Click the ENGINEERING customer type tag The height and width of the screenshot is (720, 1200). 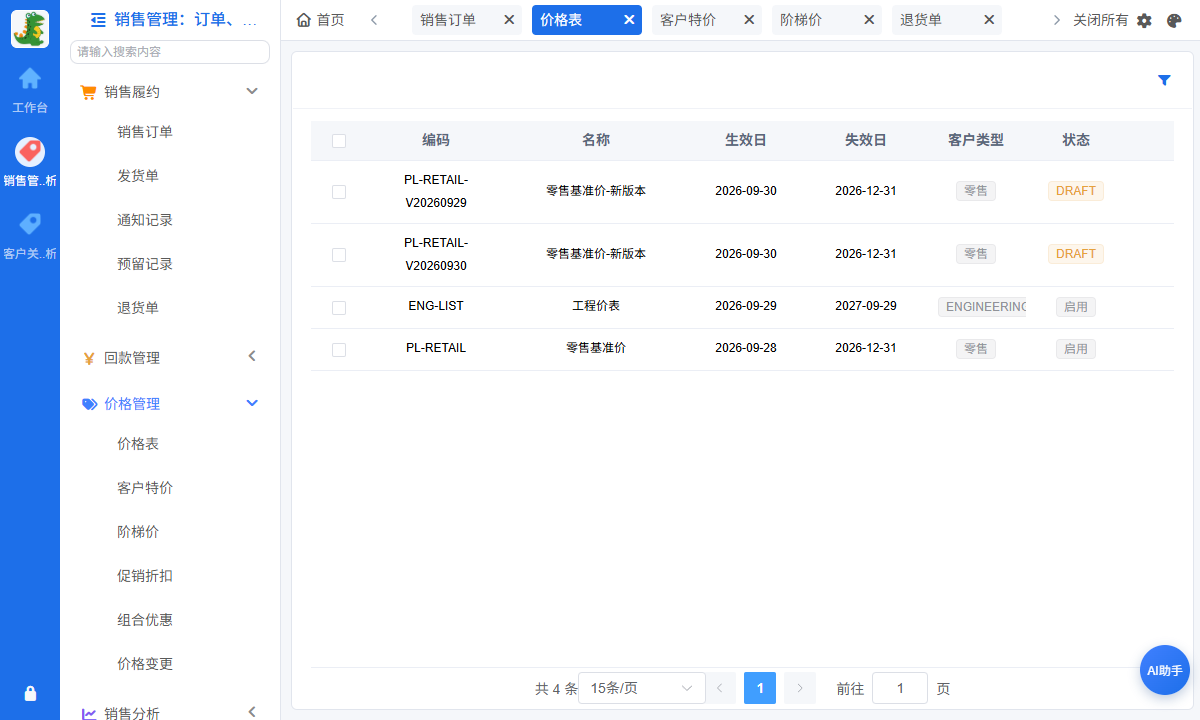[982, 307]
